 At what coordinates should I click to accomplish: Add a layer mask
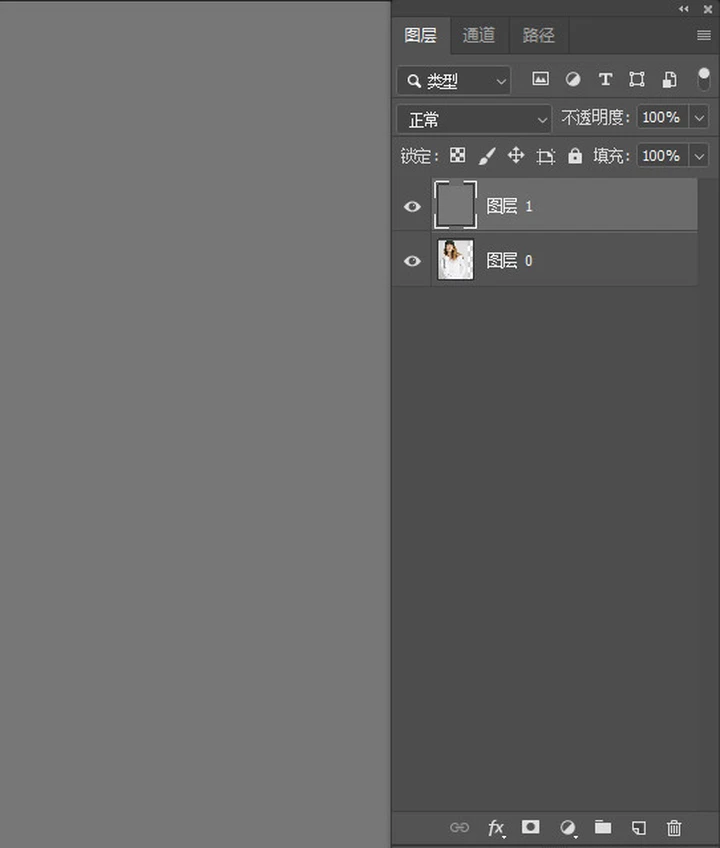[531, 827]
